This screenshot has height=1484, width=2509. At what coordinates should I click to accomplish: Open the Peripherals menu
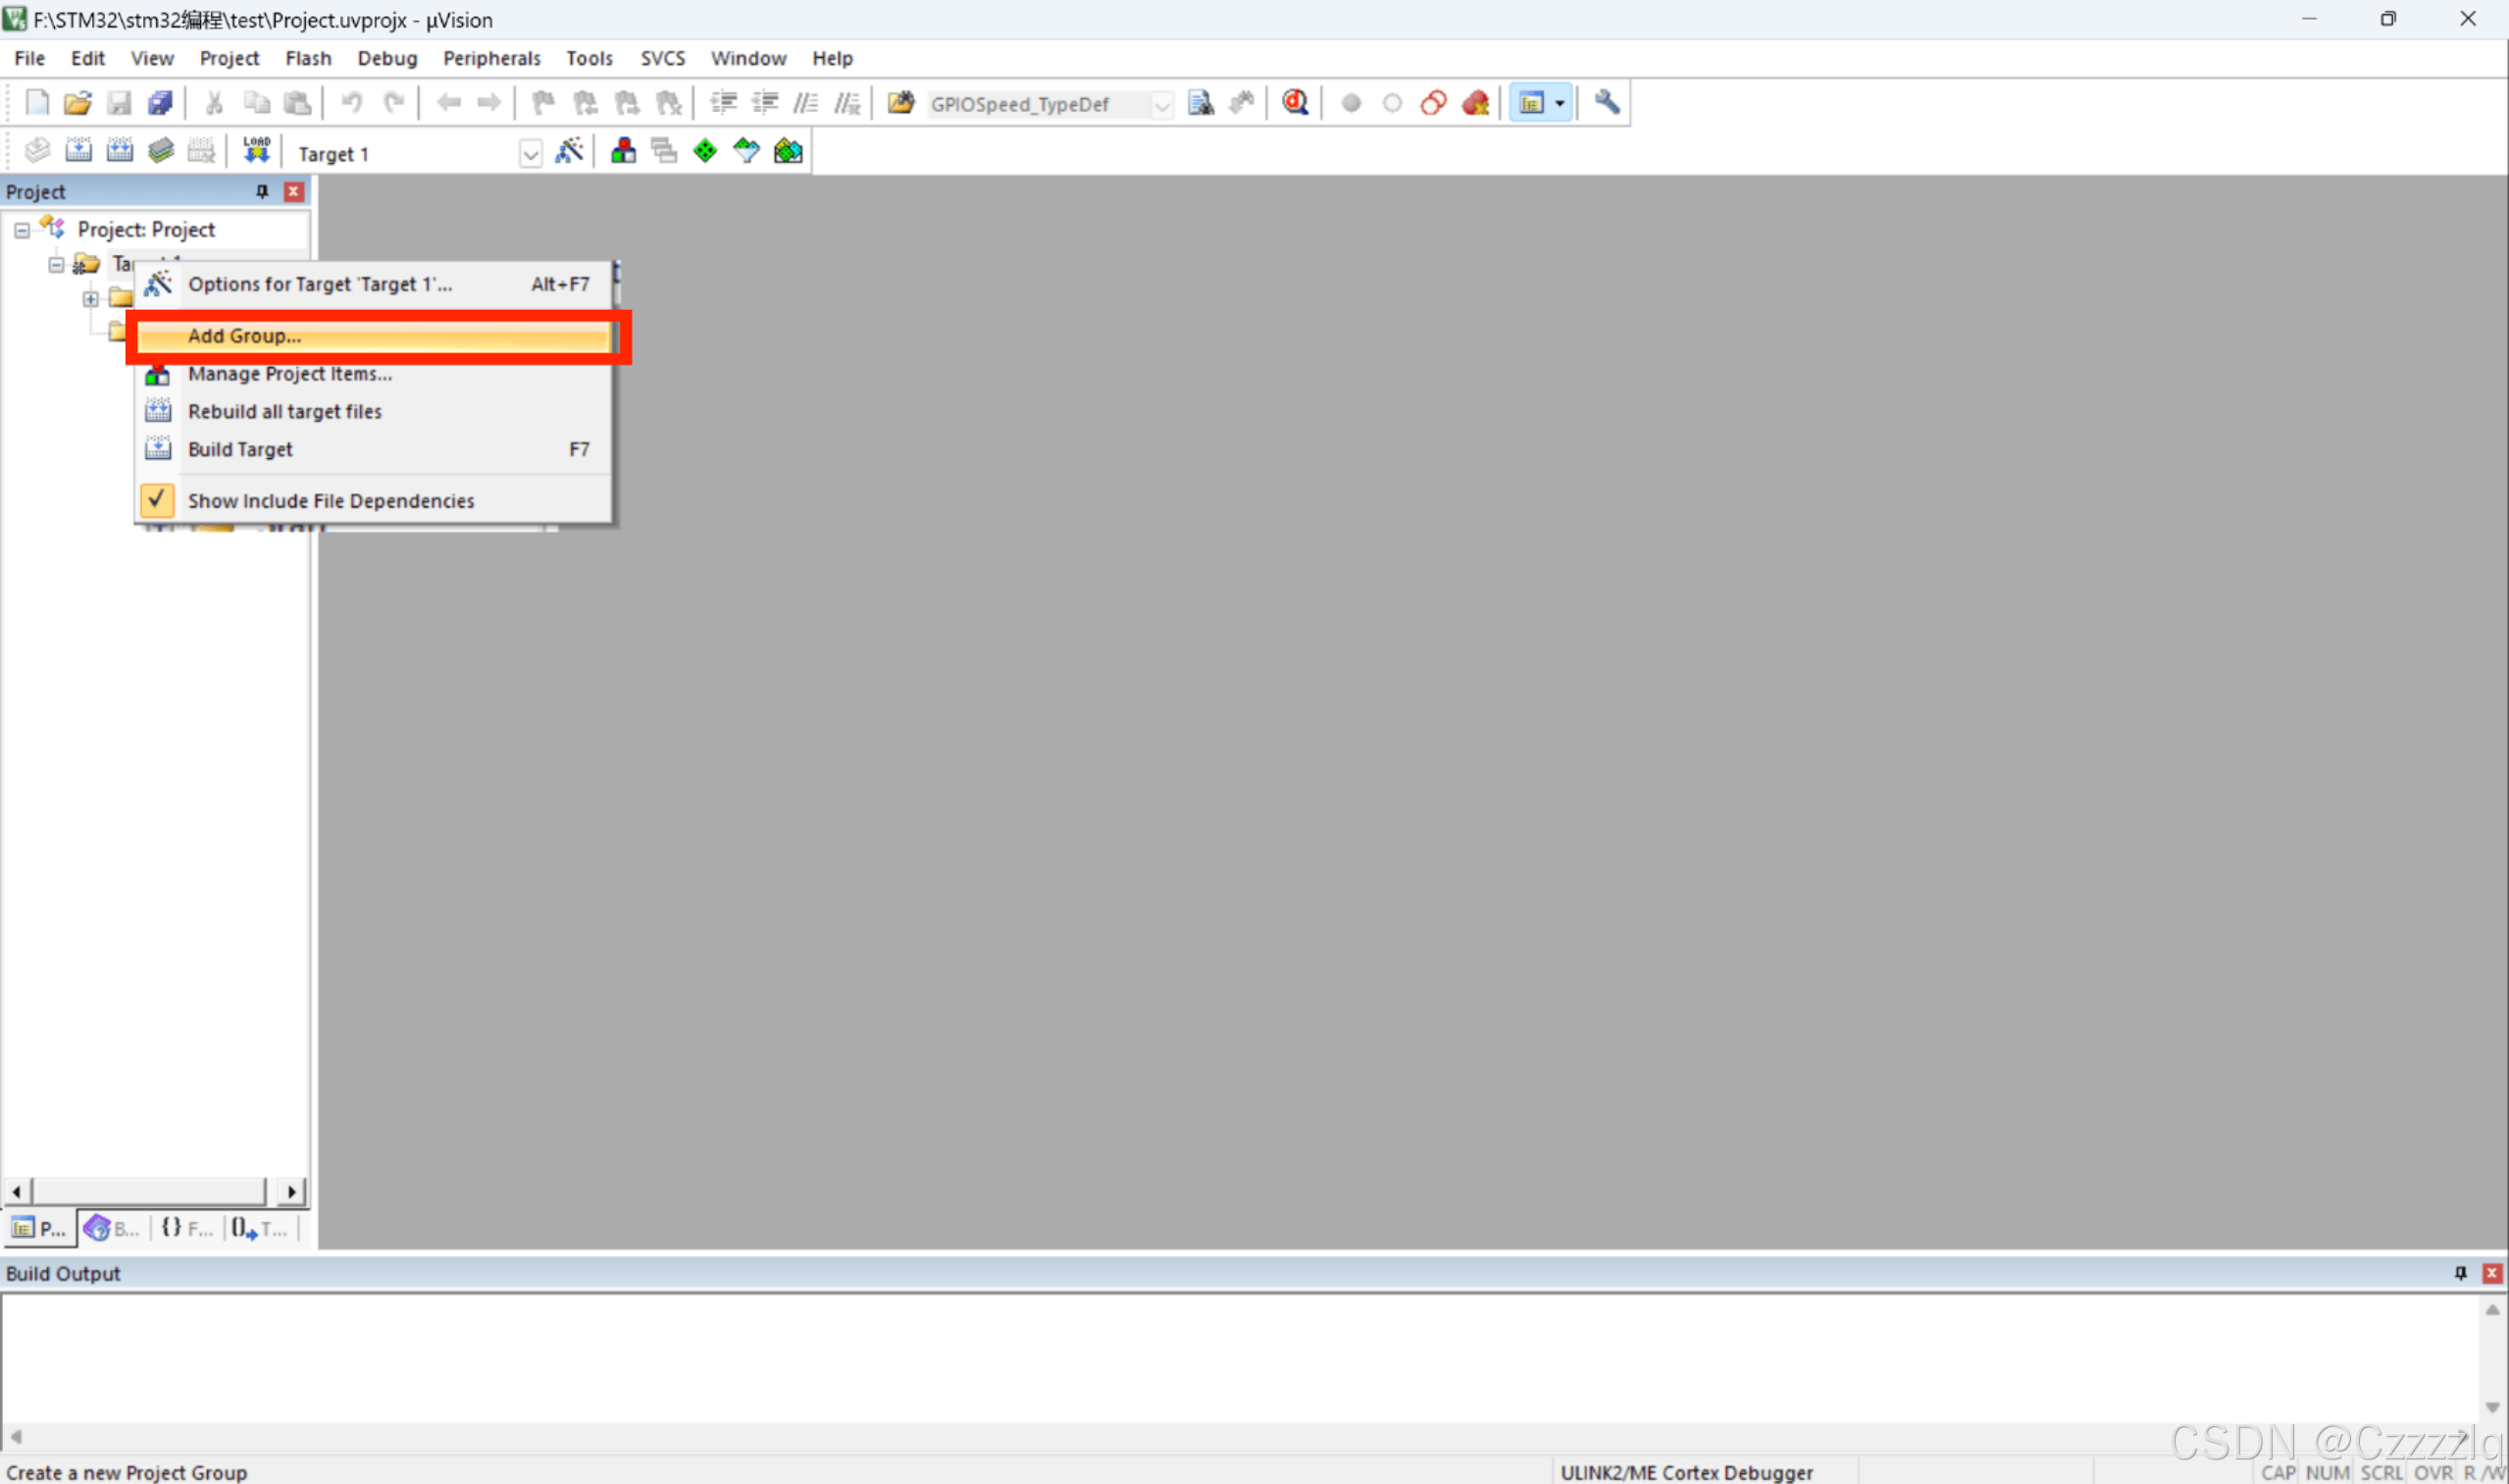(x=491, y=58)
